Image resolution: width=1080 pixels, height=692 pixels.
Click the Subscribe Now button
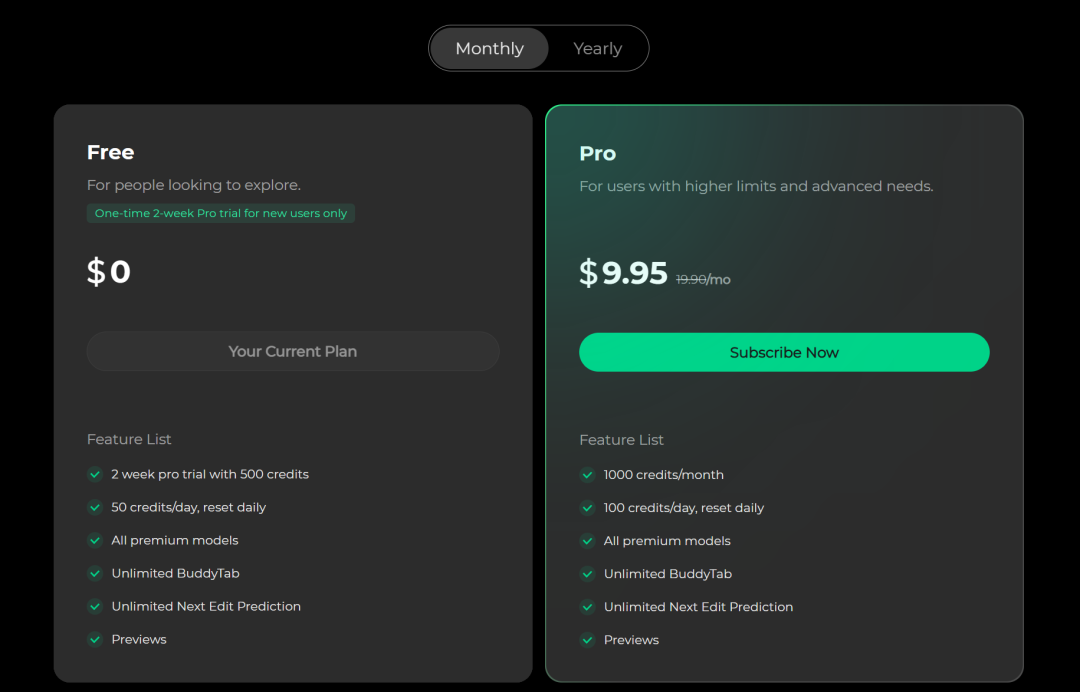tap(784, 352)
